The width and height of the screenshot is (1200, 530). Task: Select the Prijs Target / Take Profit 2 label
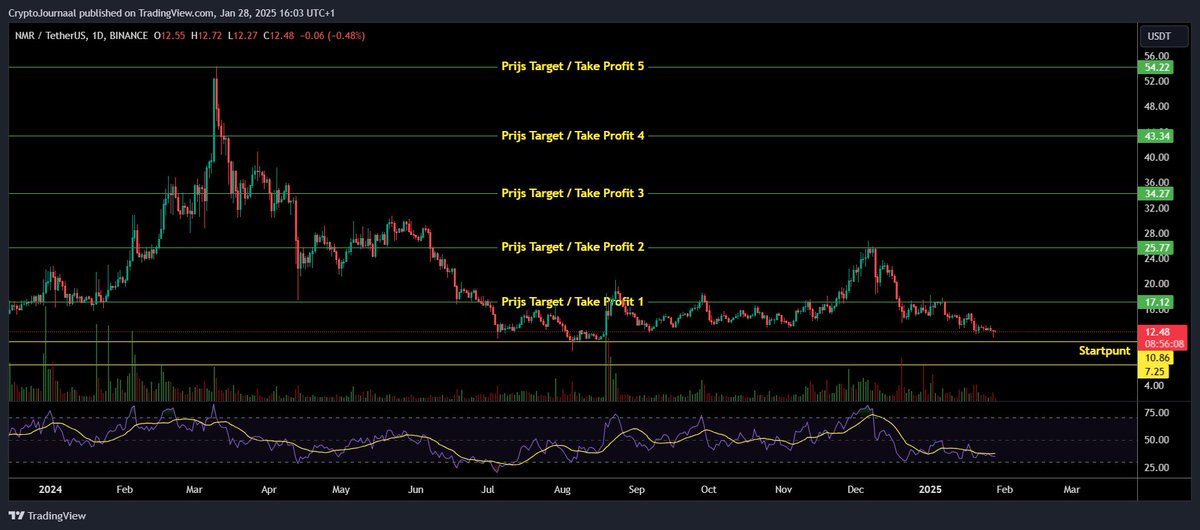point(573,246)
